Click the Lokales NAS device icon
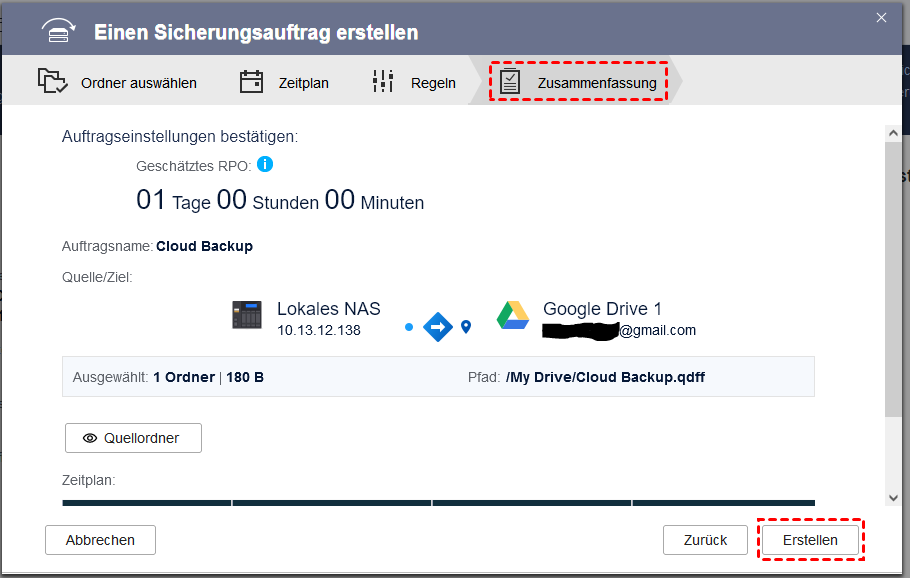Image resolution: width=910 pixels, height=578 pixels. [x=247, y=315]
